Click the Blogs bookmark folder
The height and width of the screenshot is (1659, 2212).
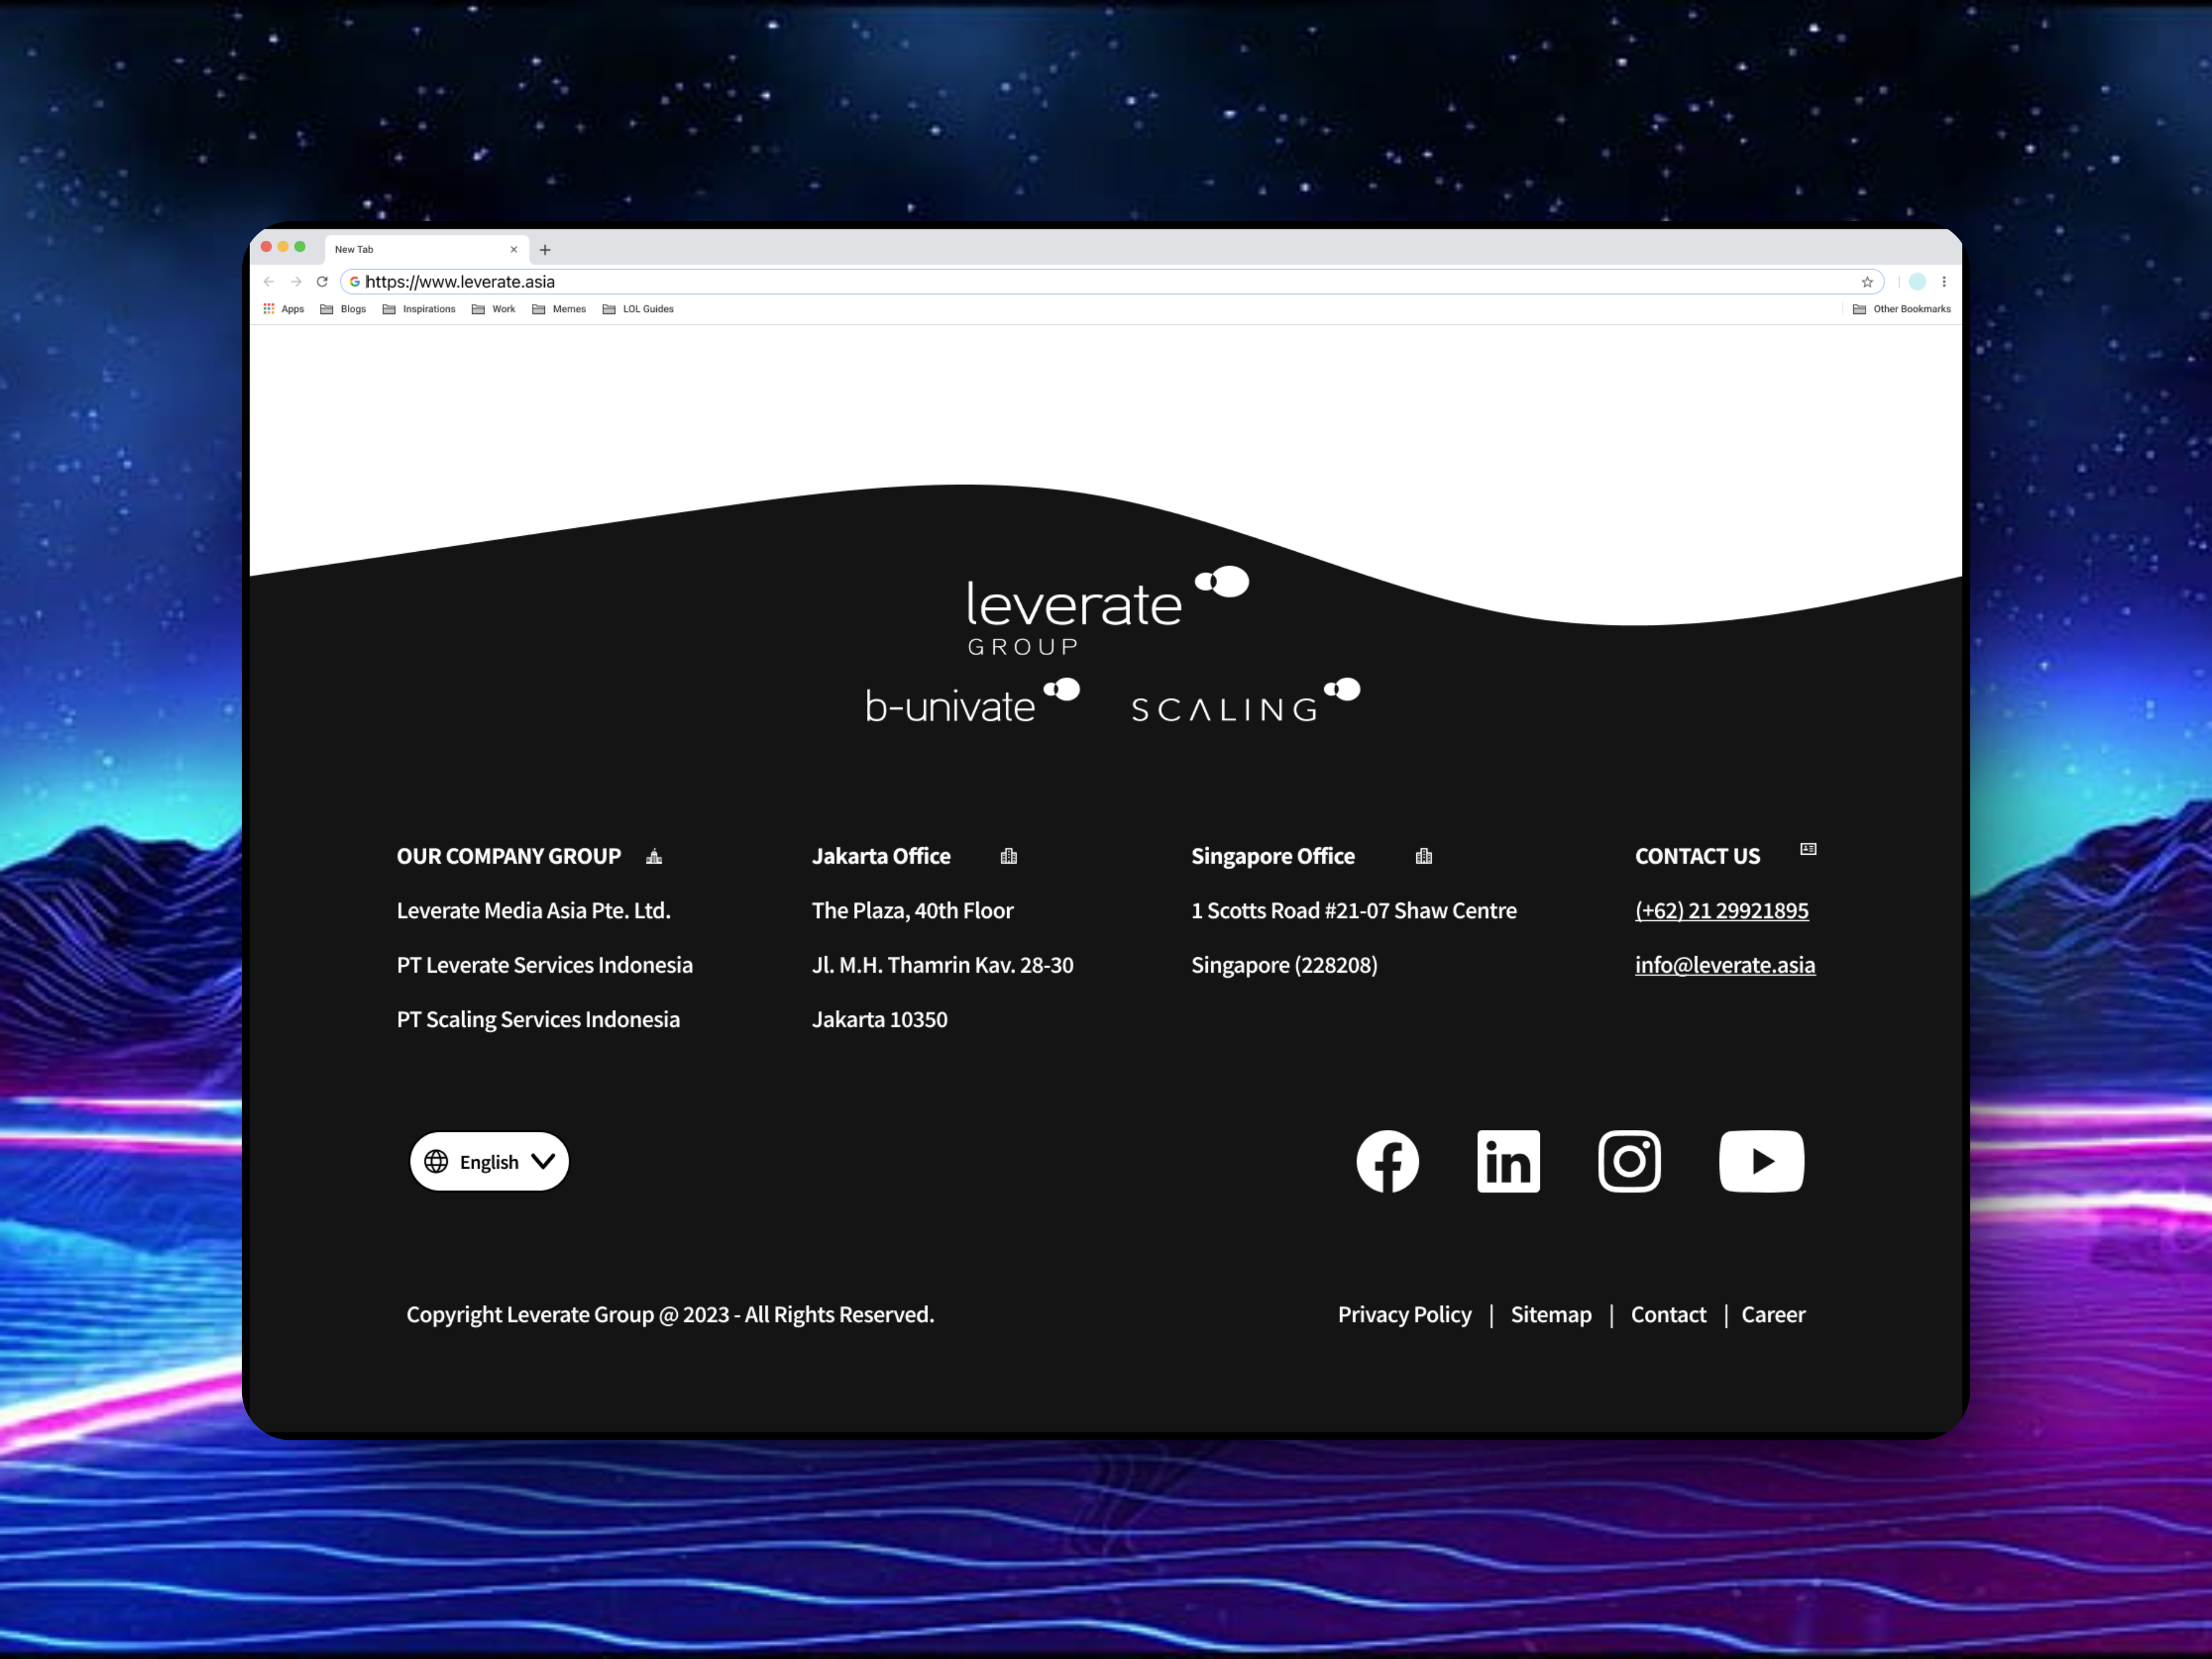[x=350, y=308]
